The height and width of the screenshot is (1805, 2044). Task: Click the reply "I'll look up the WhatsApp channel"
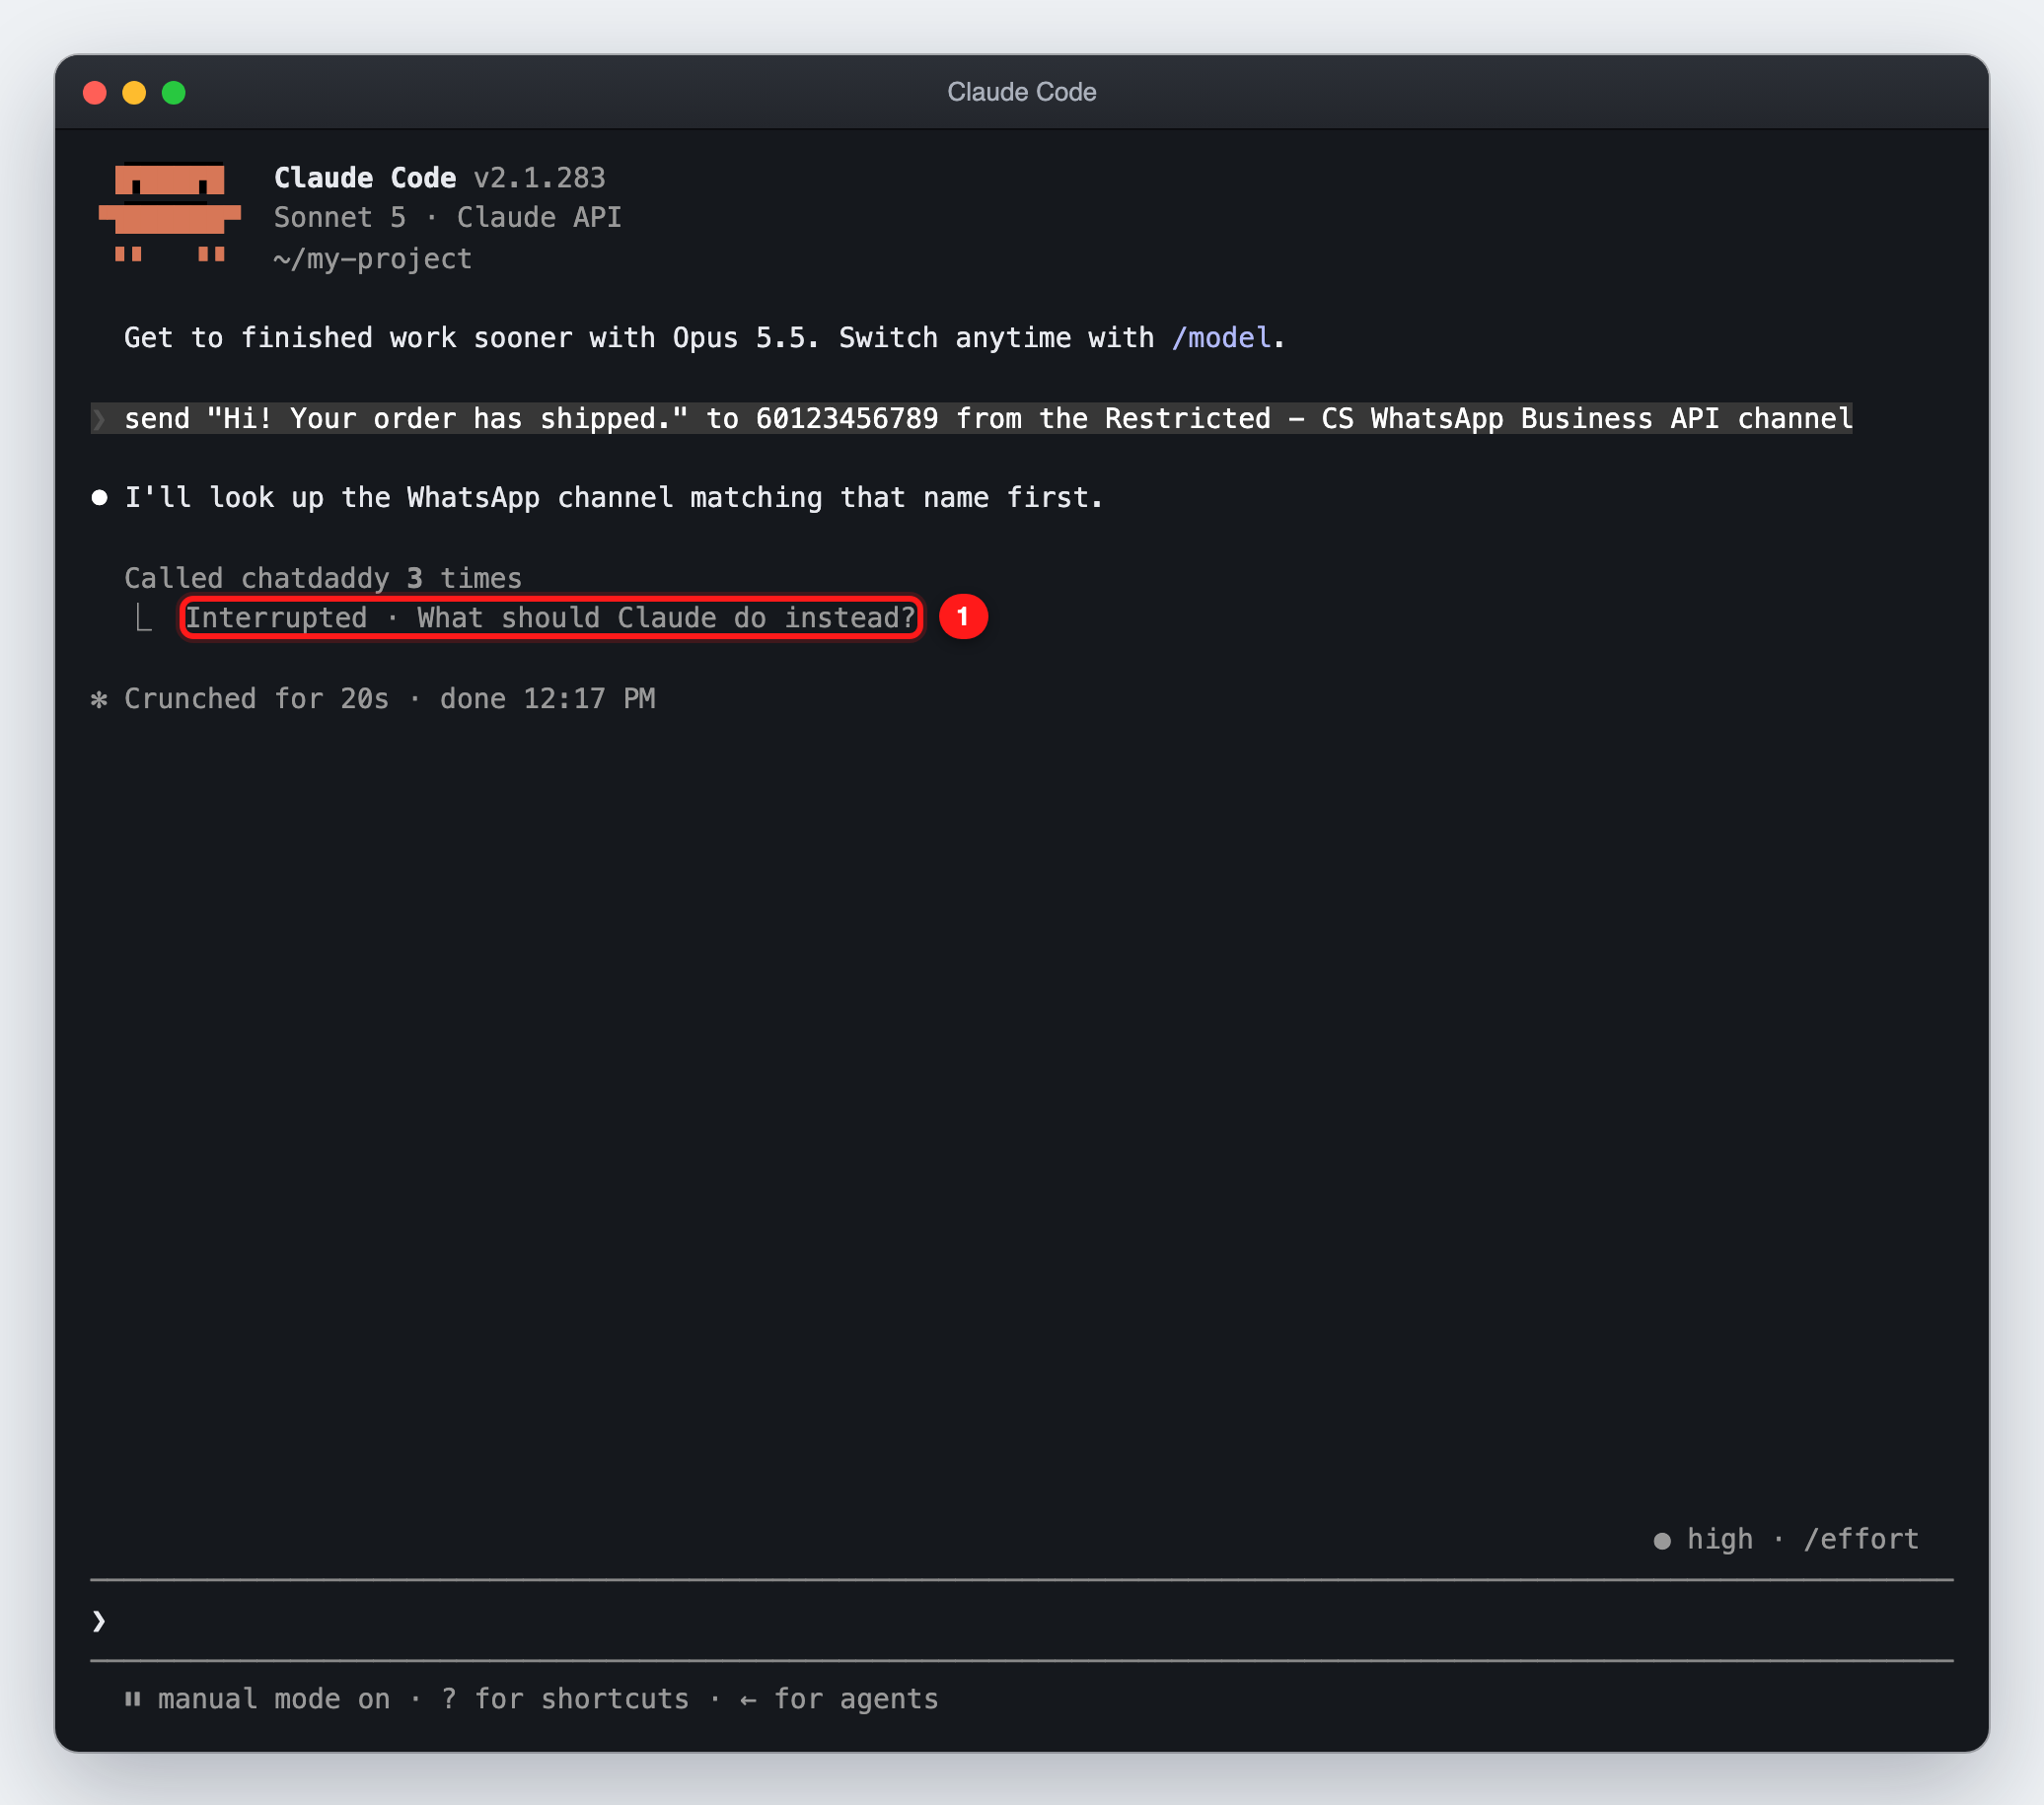pyautogui.click(x=613, y=498)
